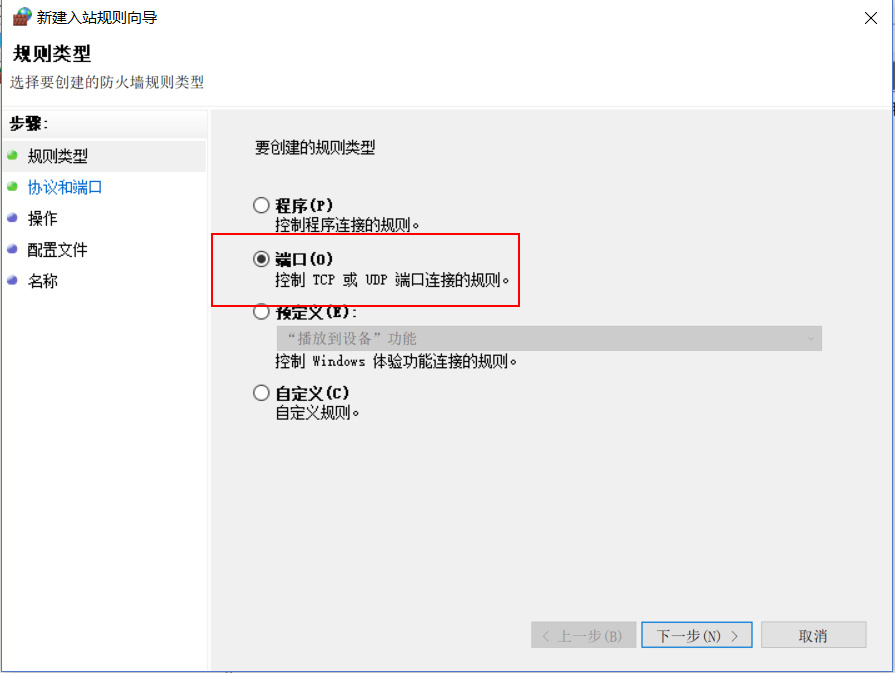
Task: Click blue bullet next to 操作 step
Action: tap(13, 217)
